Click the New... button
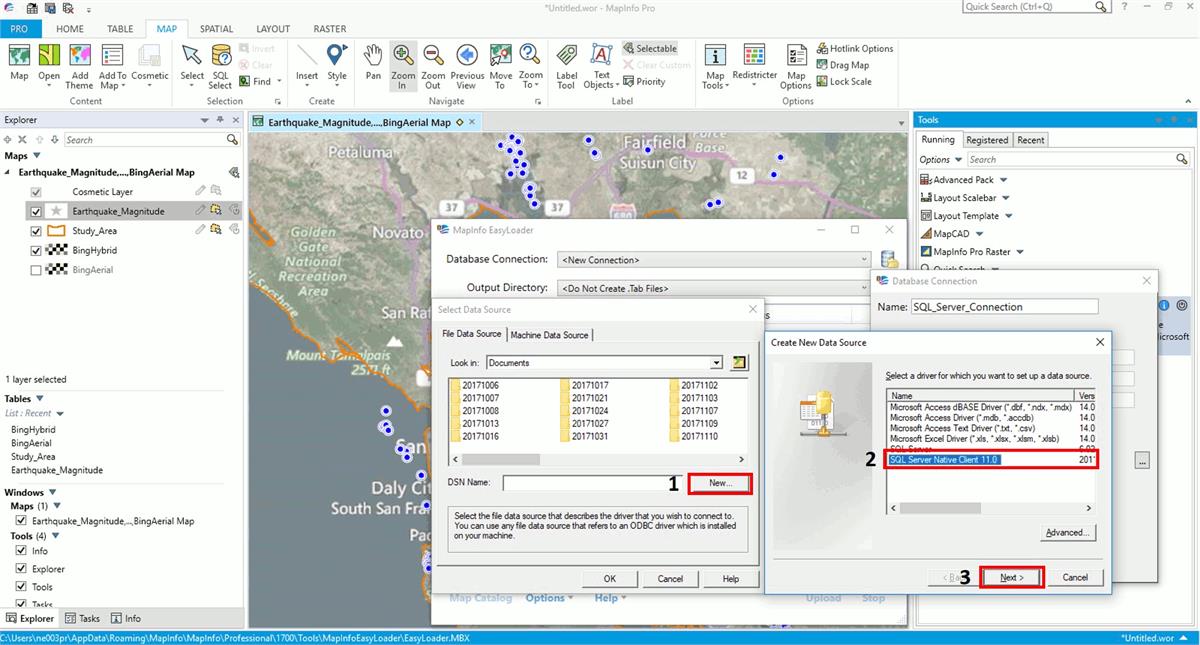 click(x=720, y=483)
